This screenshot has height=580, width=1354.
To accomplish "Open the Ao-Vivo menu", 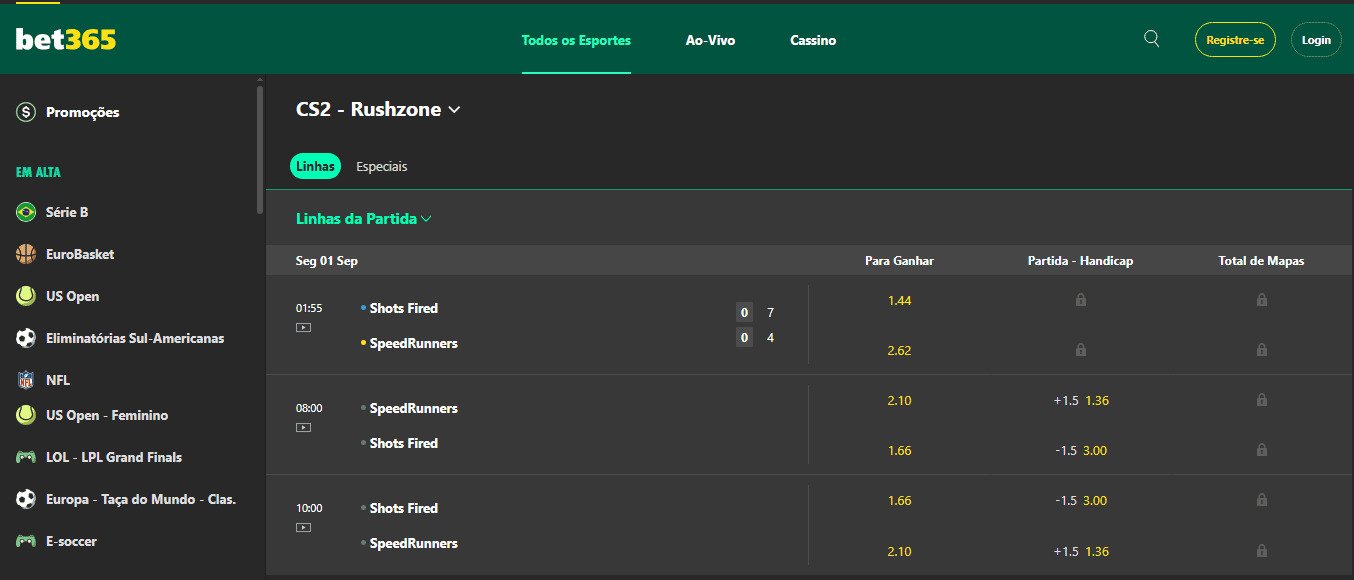I will tap(710, 41).
